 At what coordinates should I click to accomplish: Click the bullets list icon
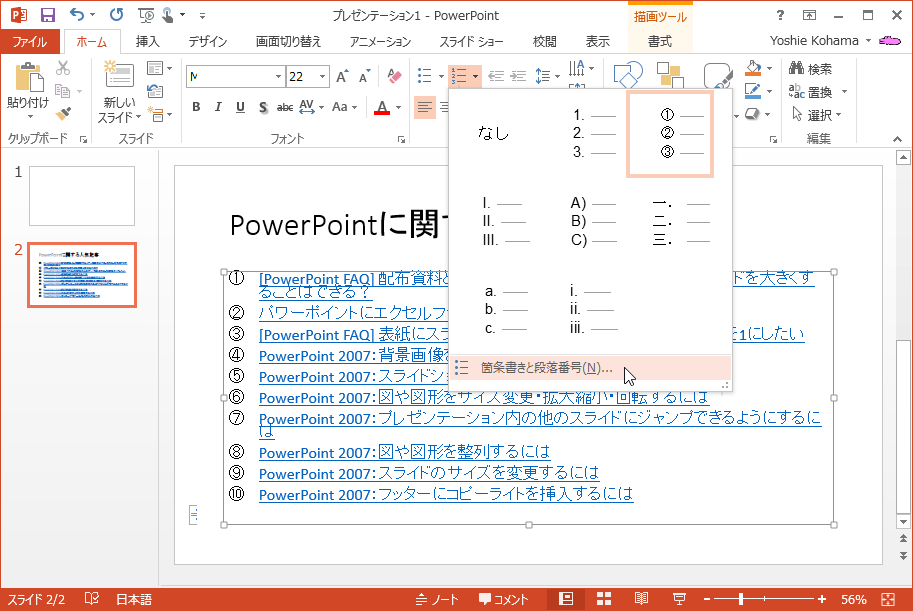click(x=424, y=76)
